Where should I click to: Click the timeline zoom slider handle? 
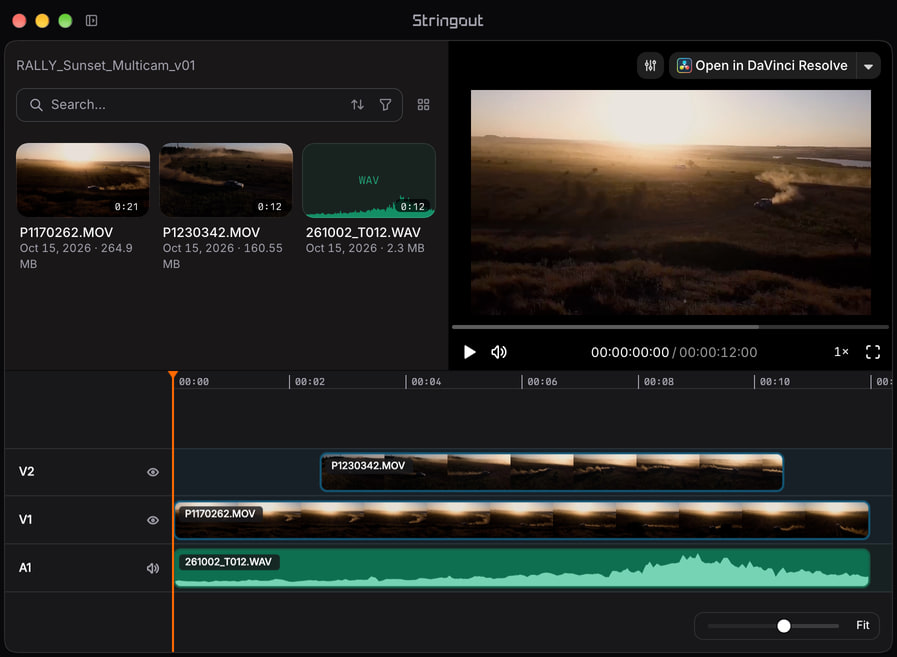pos(784,626)
